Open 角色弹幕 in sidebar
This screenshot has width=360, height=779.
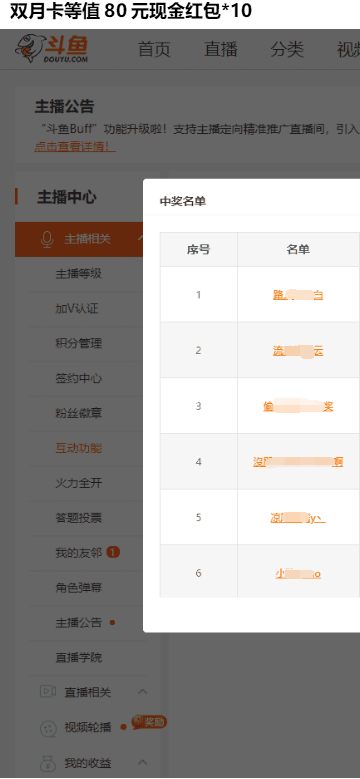tap(78, 588)
